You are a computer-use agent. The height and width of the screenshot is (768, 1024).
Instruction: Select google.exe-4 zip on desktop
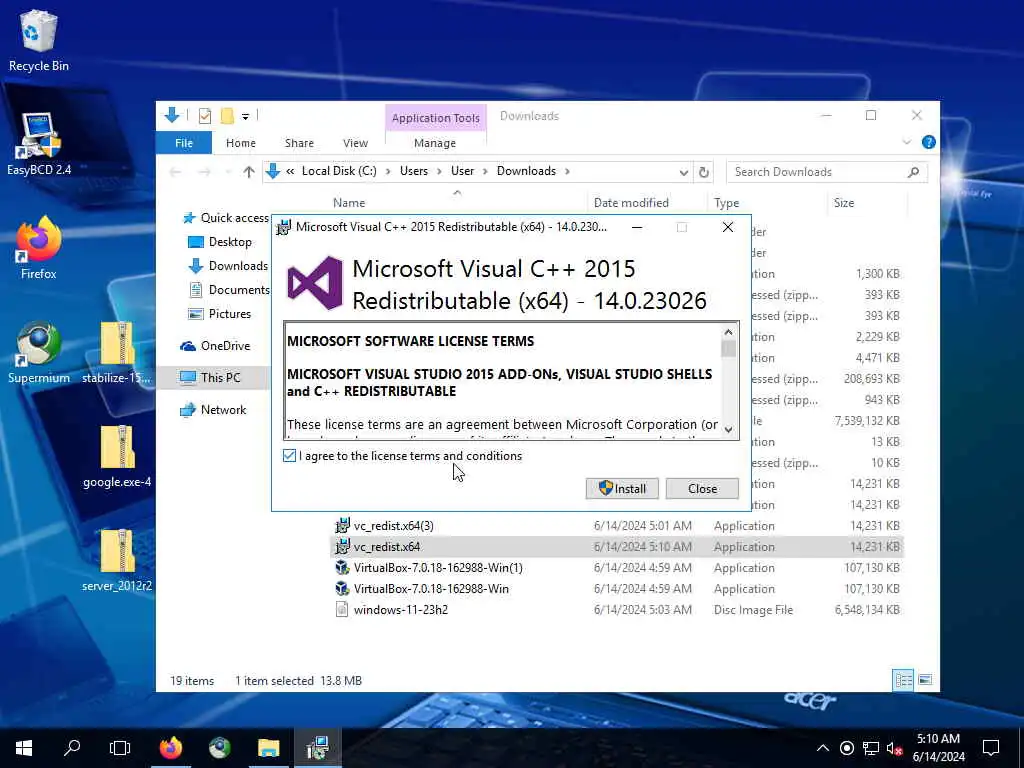(117, 457)
